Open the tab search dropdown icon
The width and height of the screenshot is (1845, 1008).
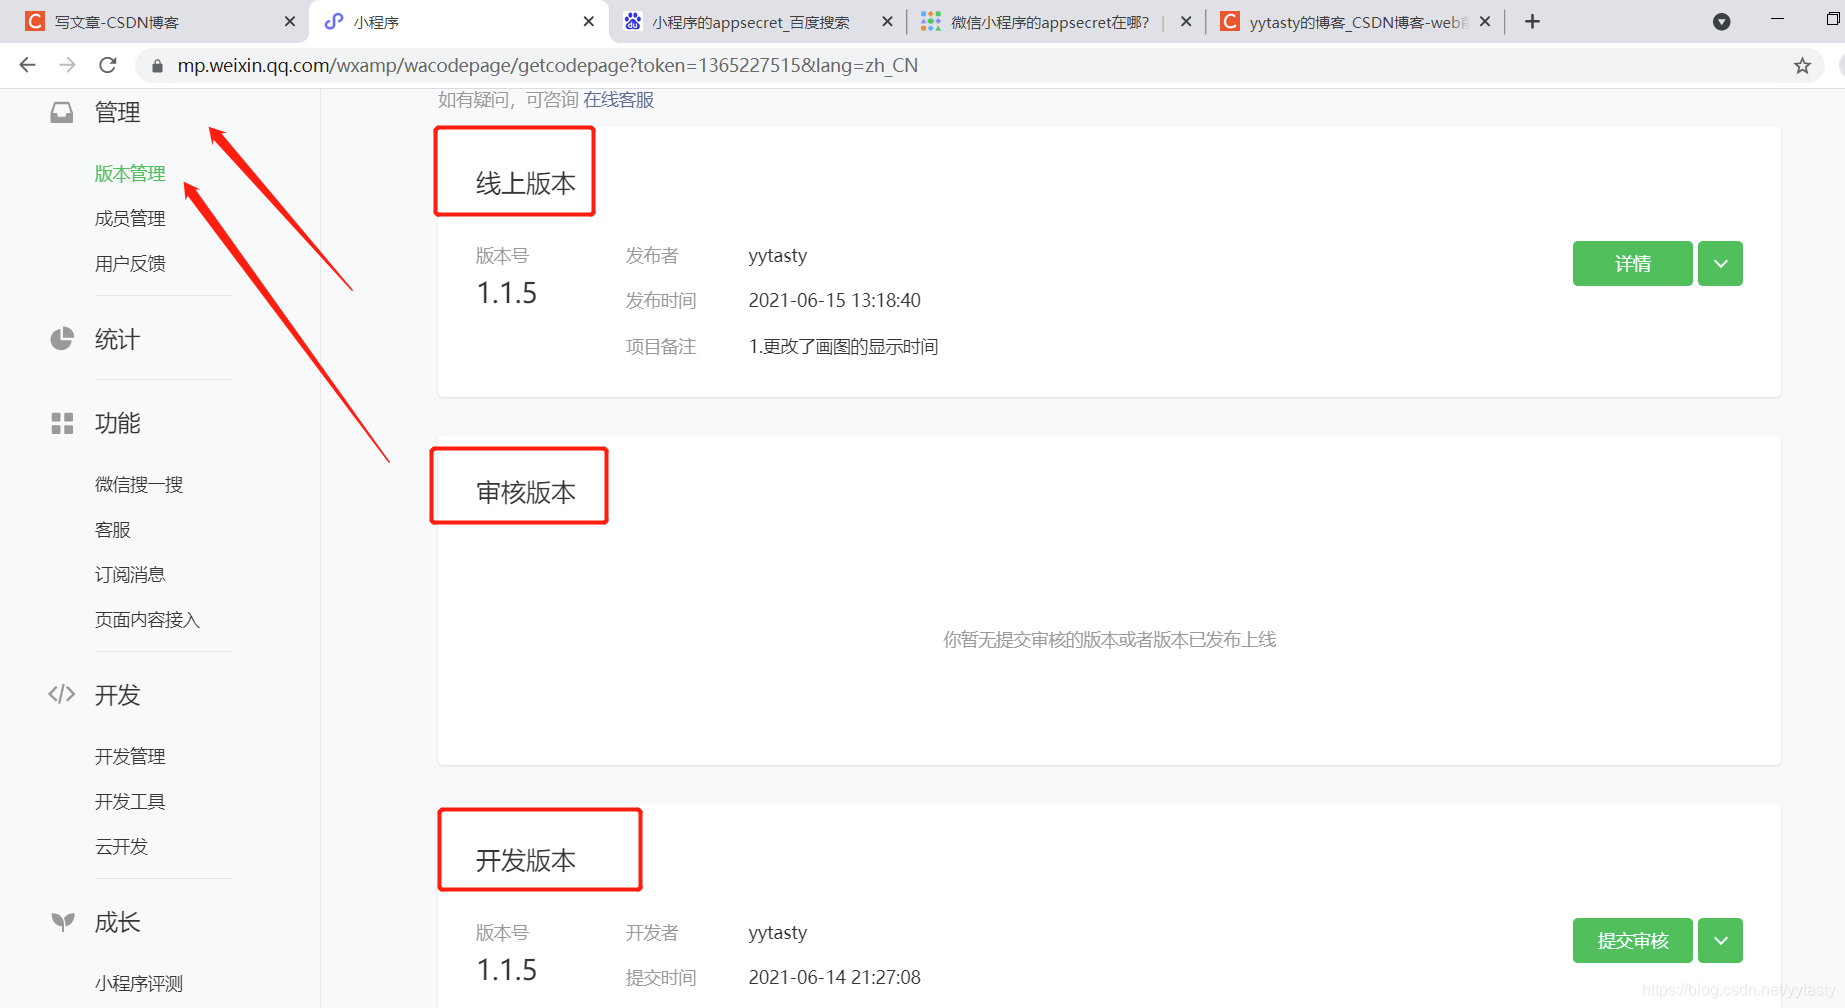click(x=1721, y=21)
